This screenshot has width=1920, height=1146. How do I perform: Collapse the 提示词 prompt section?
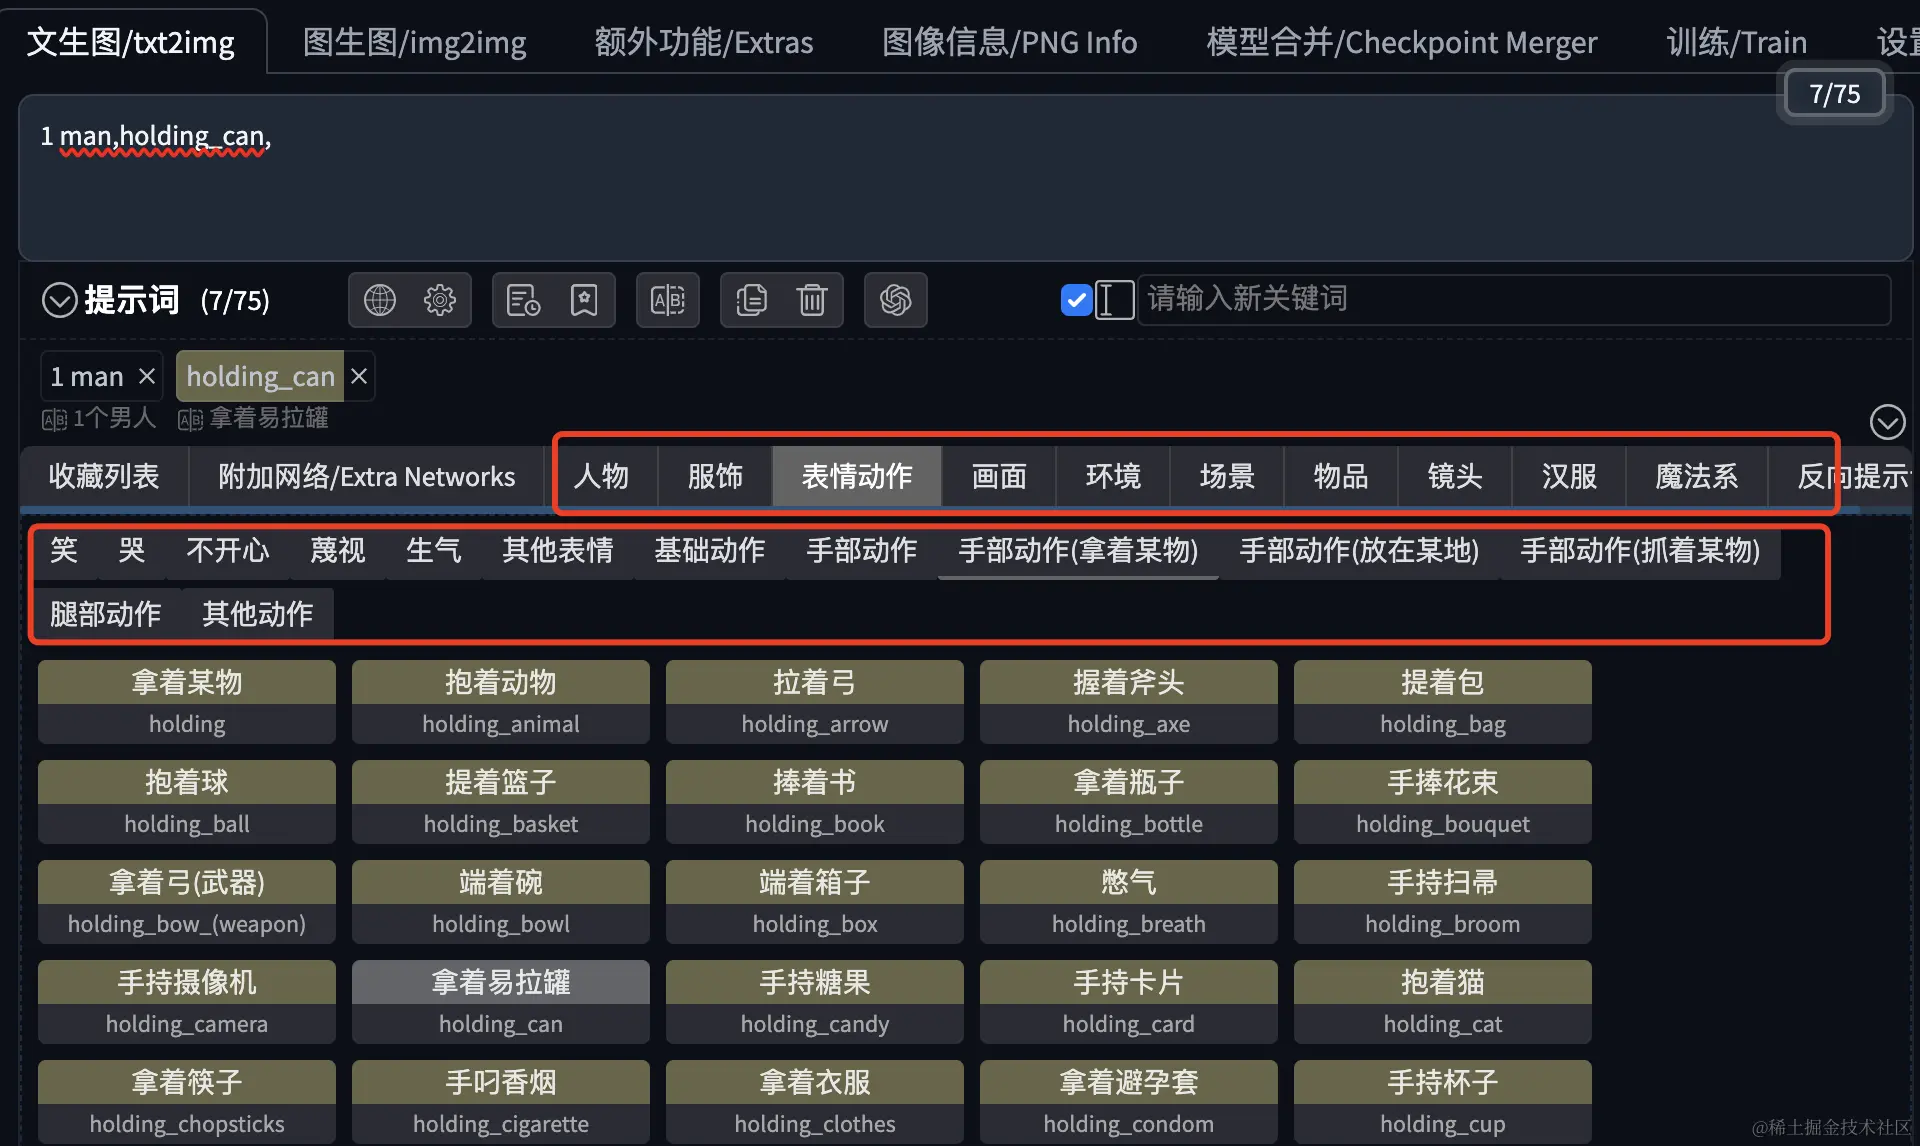point(59,300)
